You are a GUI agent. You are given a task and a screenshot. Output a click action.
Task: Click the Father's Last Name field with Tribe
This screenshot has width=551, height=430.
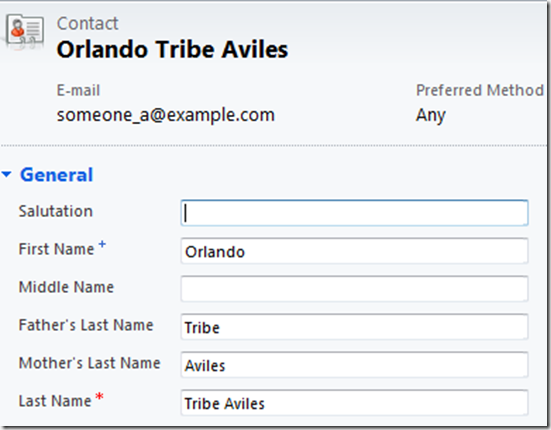(x=354, y=327)
